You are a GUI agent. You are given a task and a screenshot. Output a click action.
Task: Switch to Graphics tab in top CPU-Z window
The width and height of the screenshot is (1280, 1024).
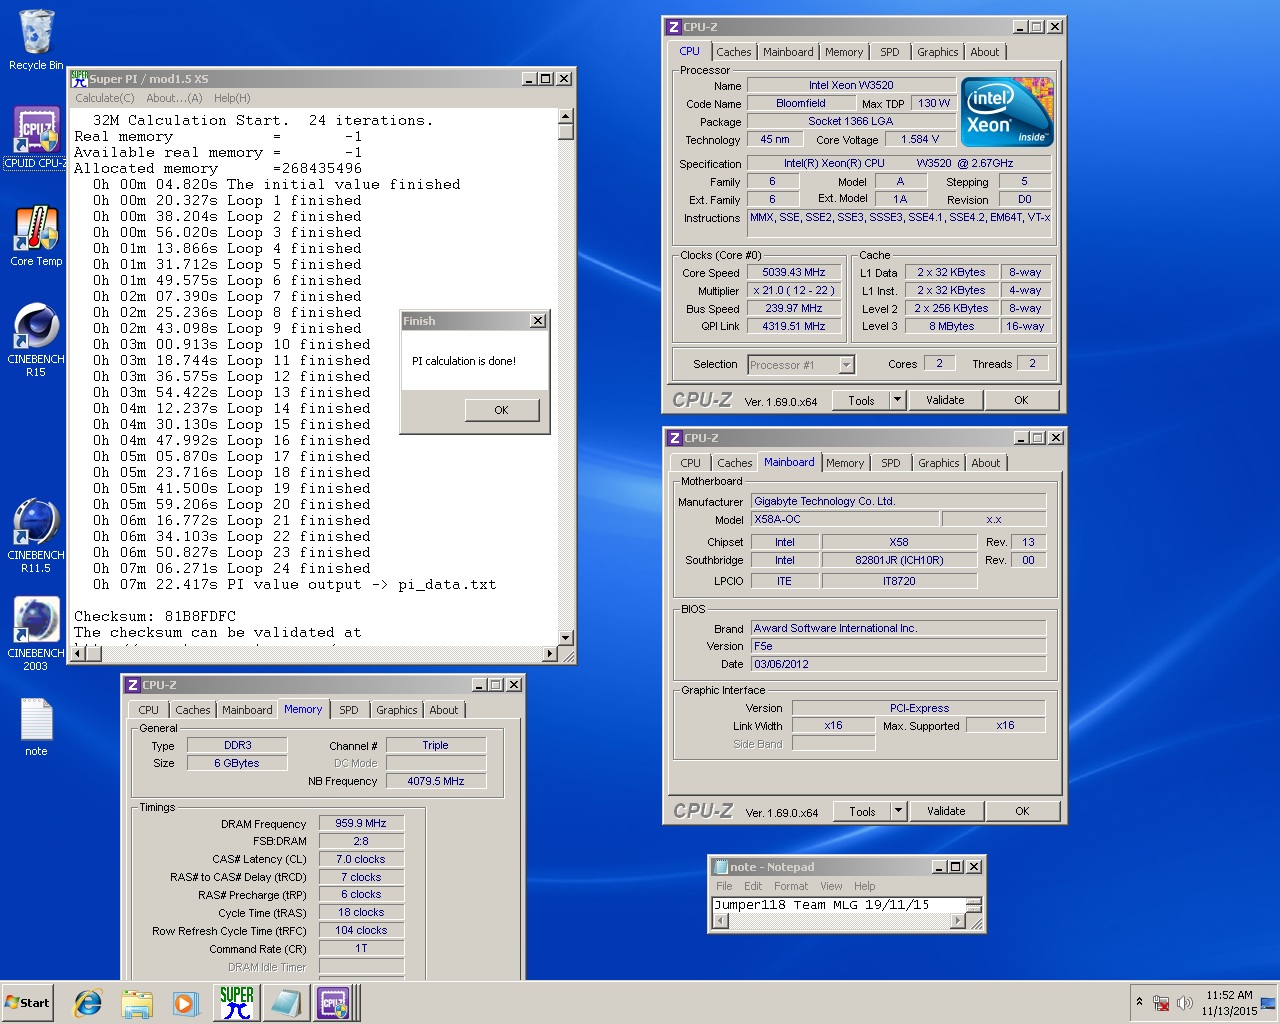[937, 52]
